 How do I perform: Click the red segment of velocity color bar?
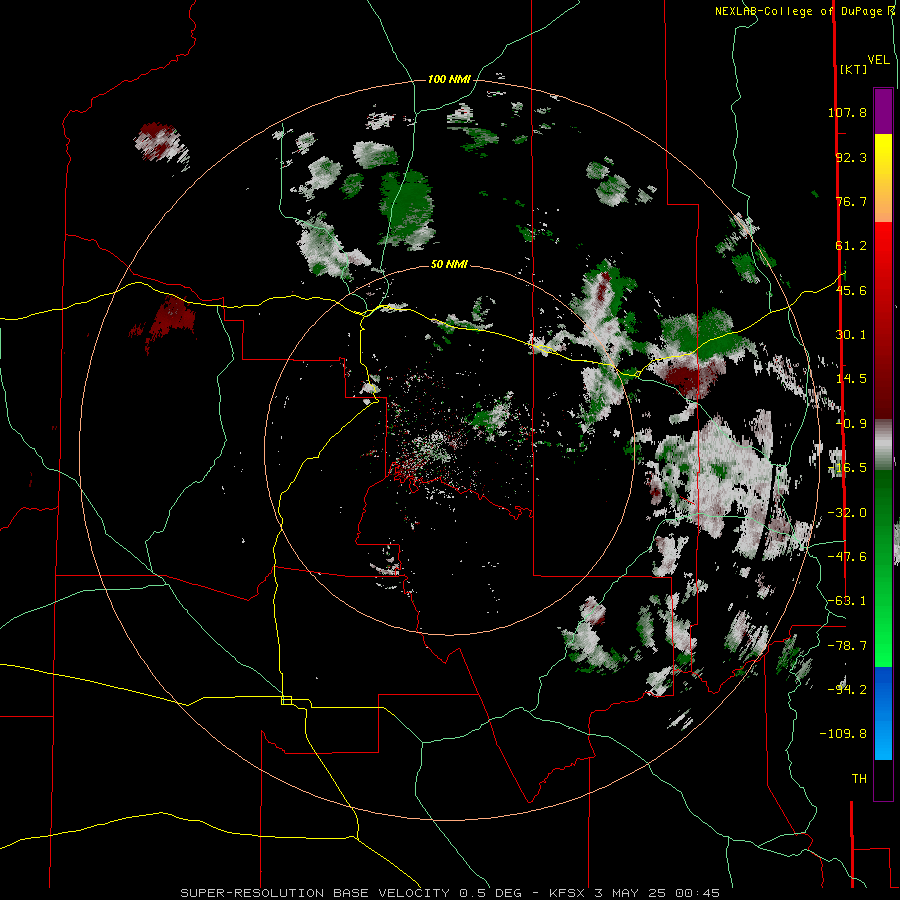[x=883, y=320]
